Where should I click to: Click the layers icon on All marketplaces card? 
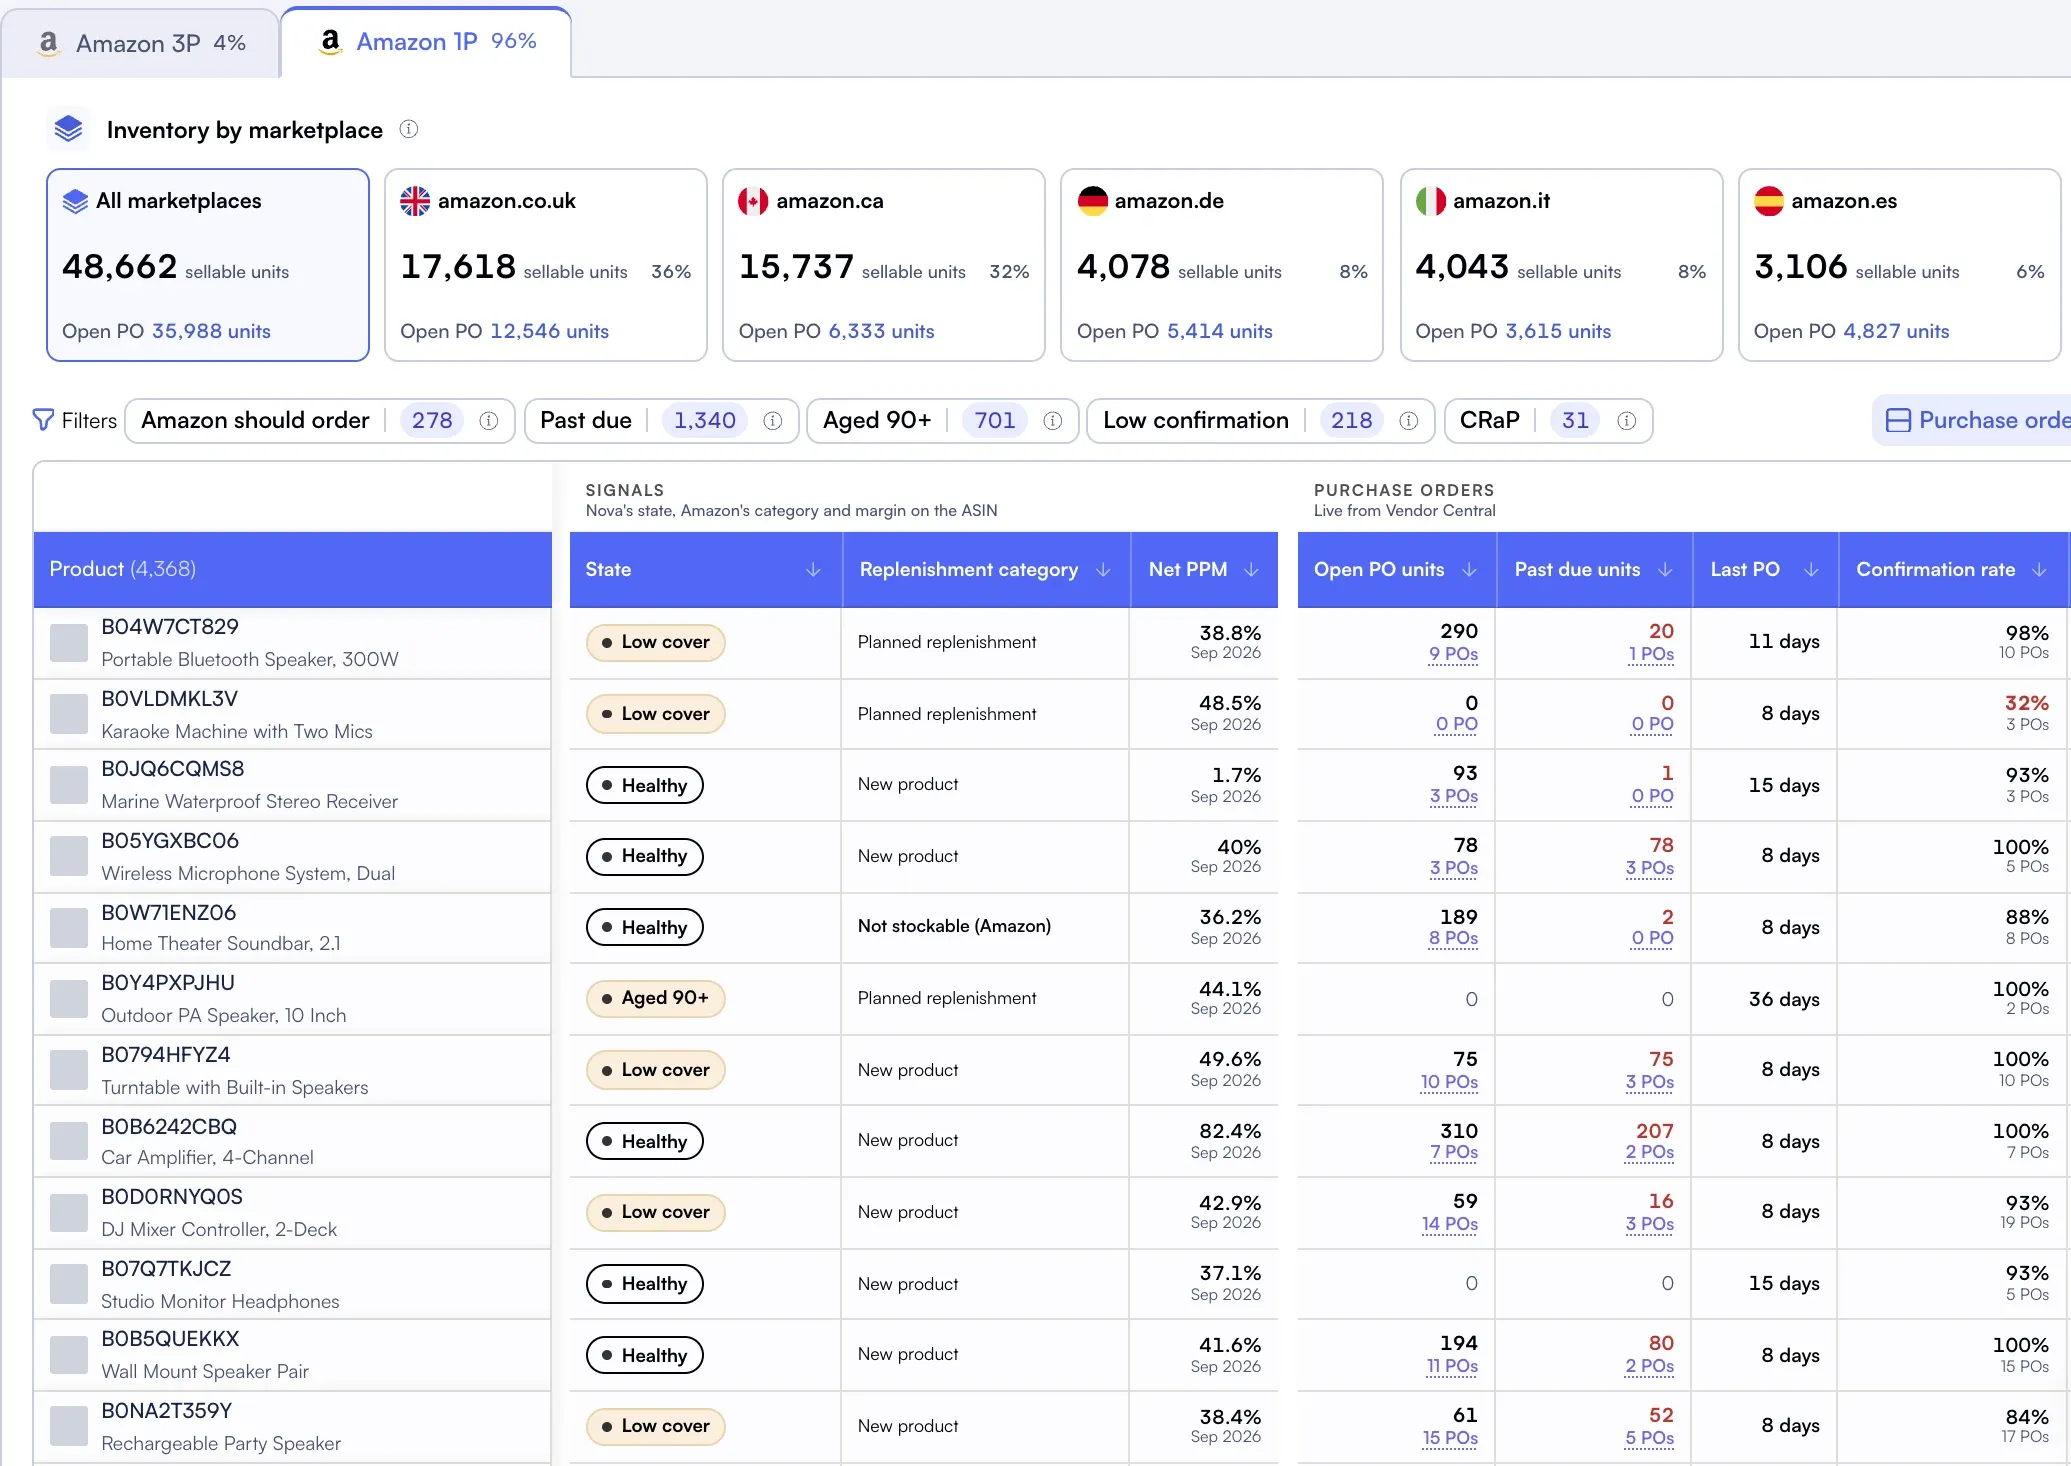[75, 201]
